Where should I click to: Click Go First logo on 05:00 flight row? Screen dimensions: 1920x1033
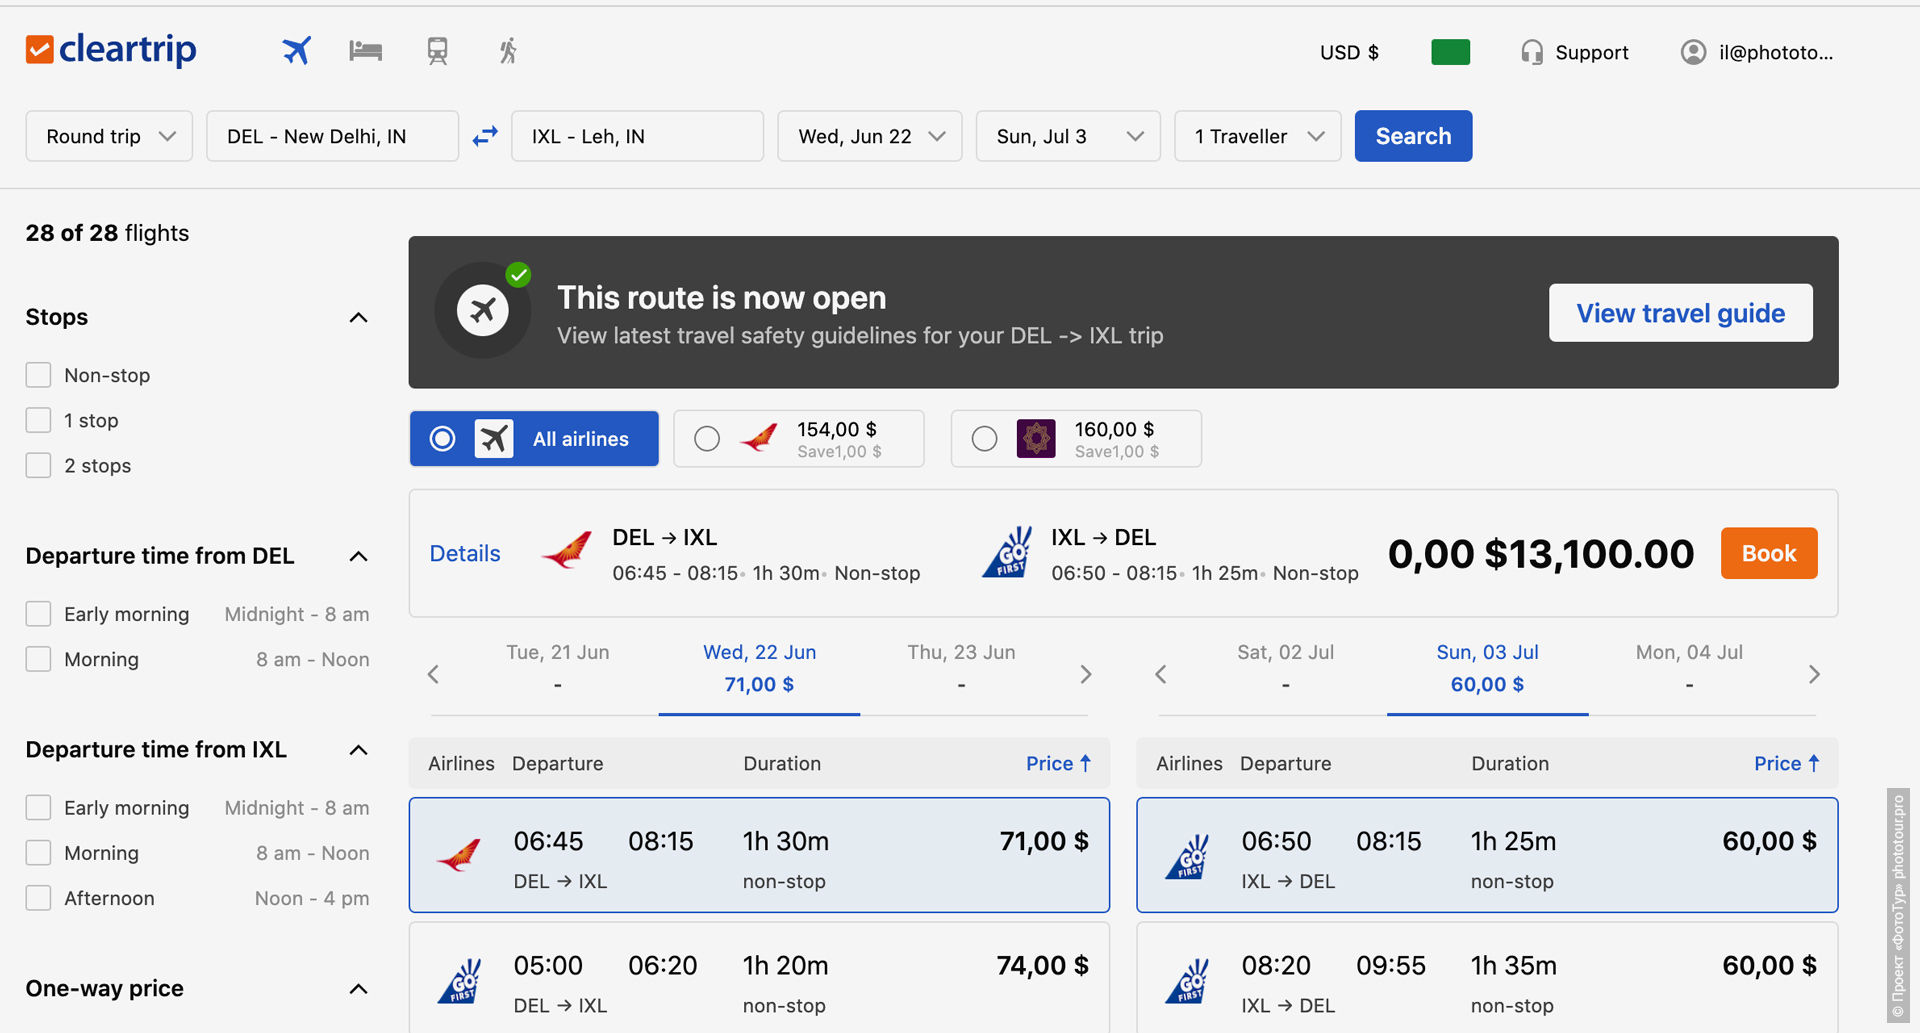click(460, 981)
